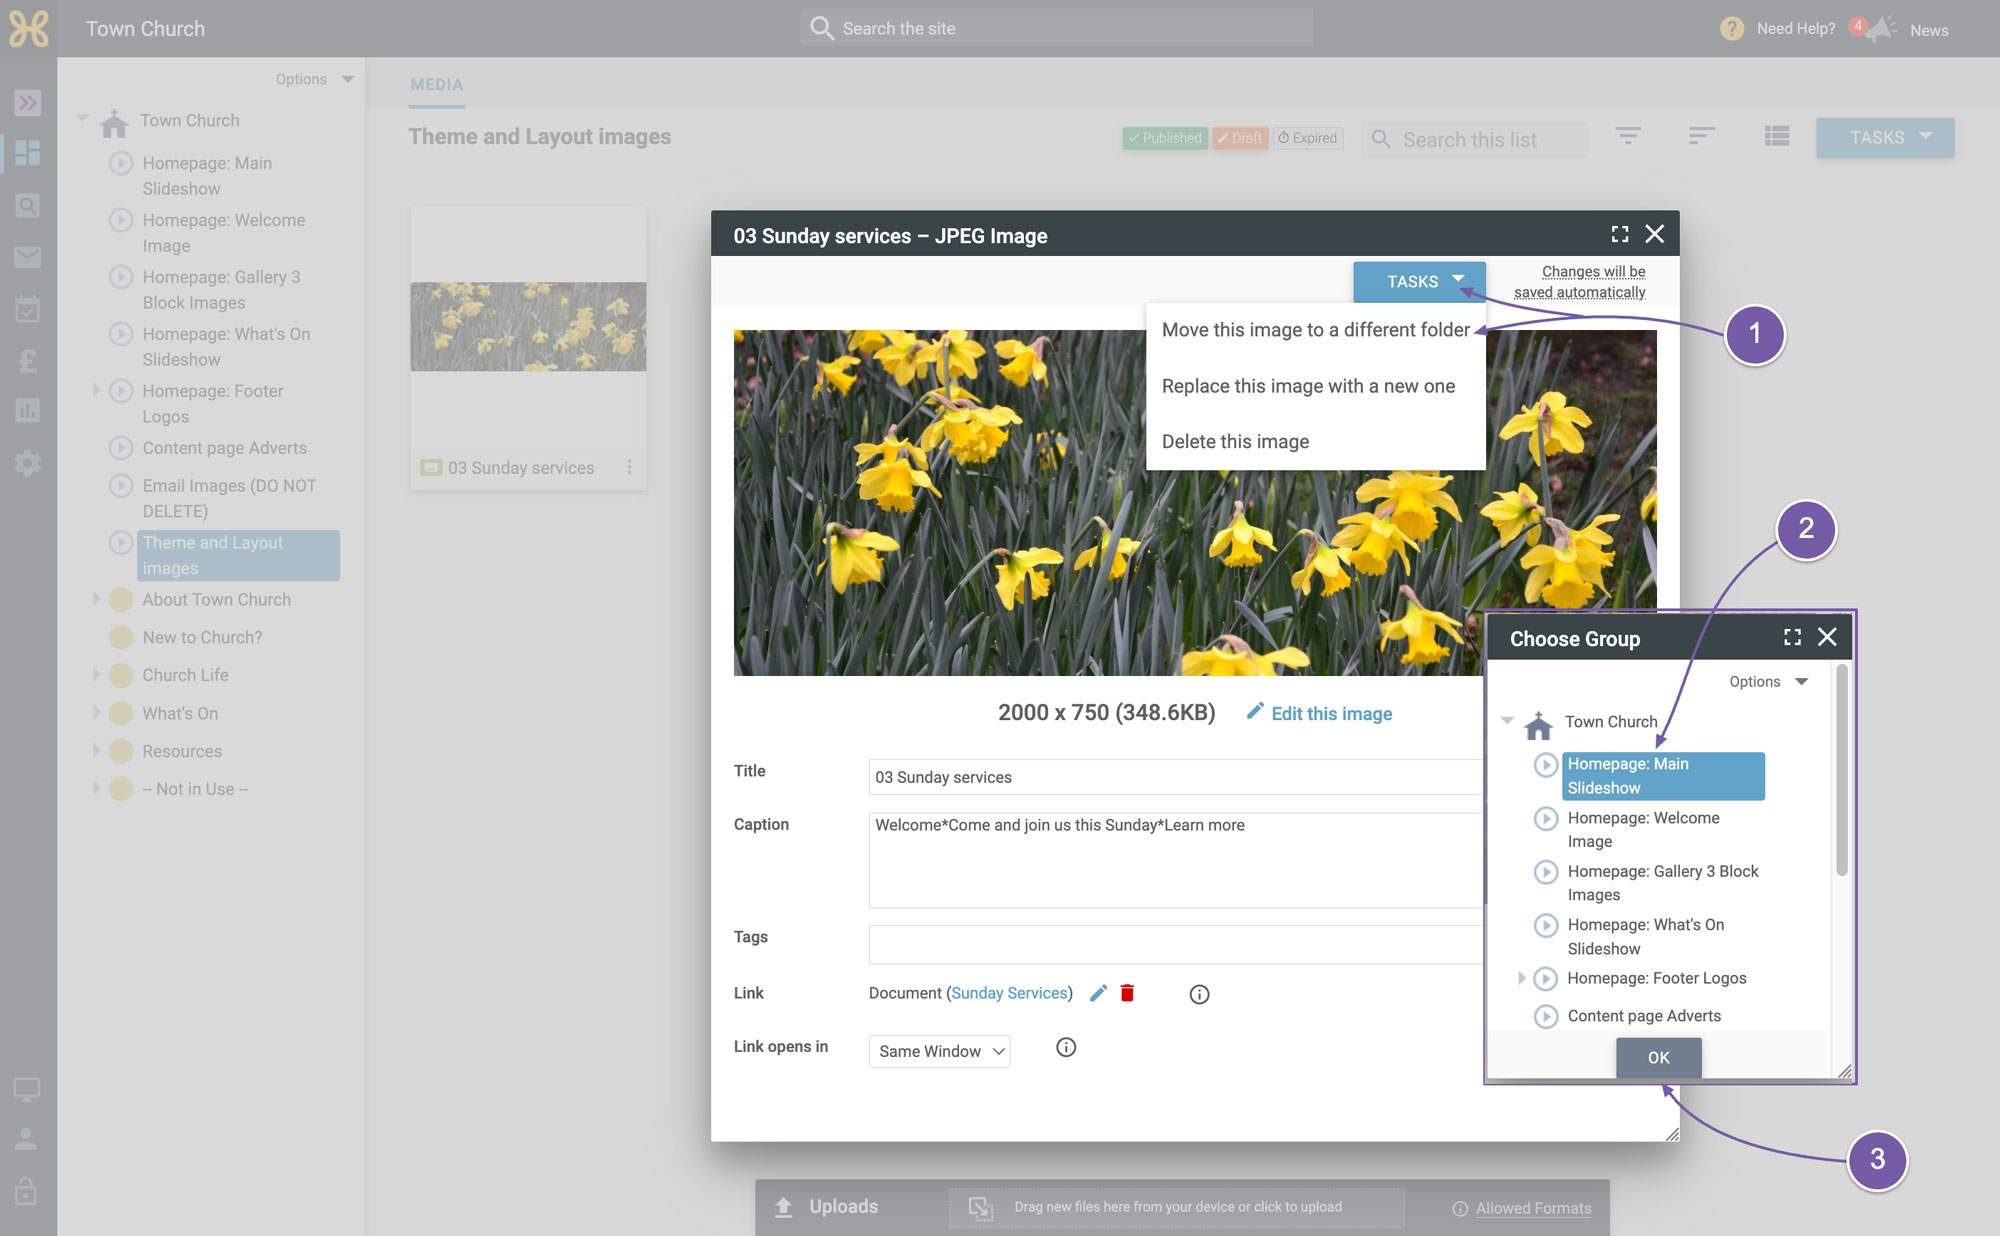Open the Options dropdown in Choose Group
2000x1236 pixels.
(1769, 682)
